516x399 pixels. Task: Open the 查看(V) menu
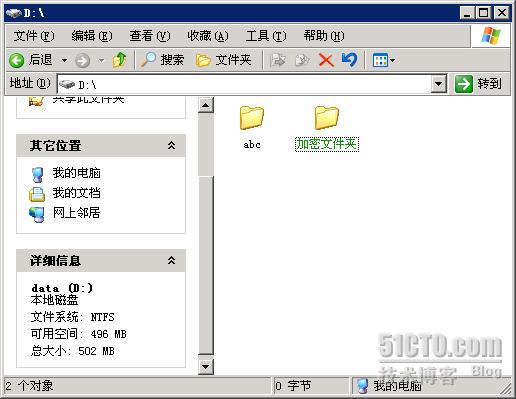tap(150, 36)
